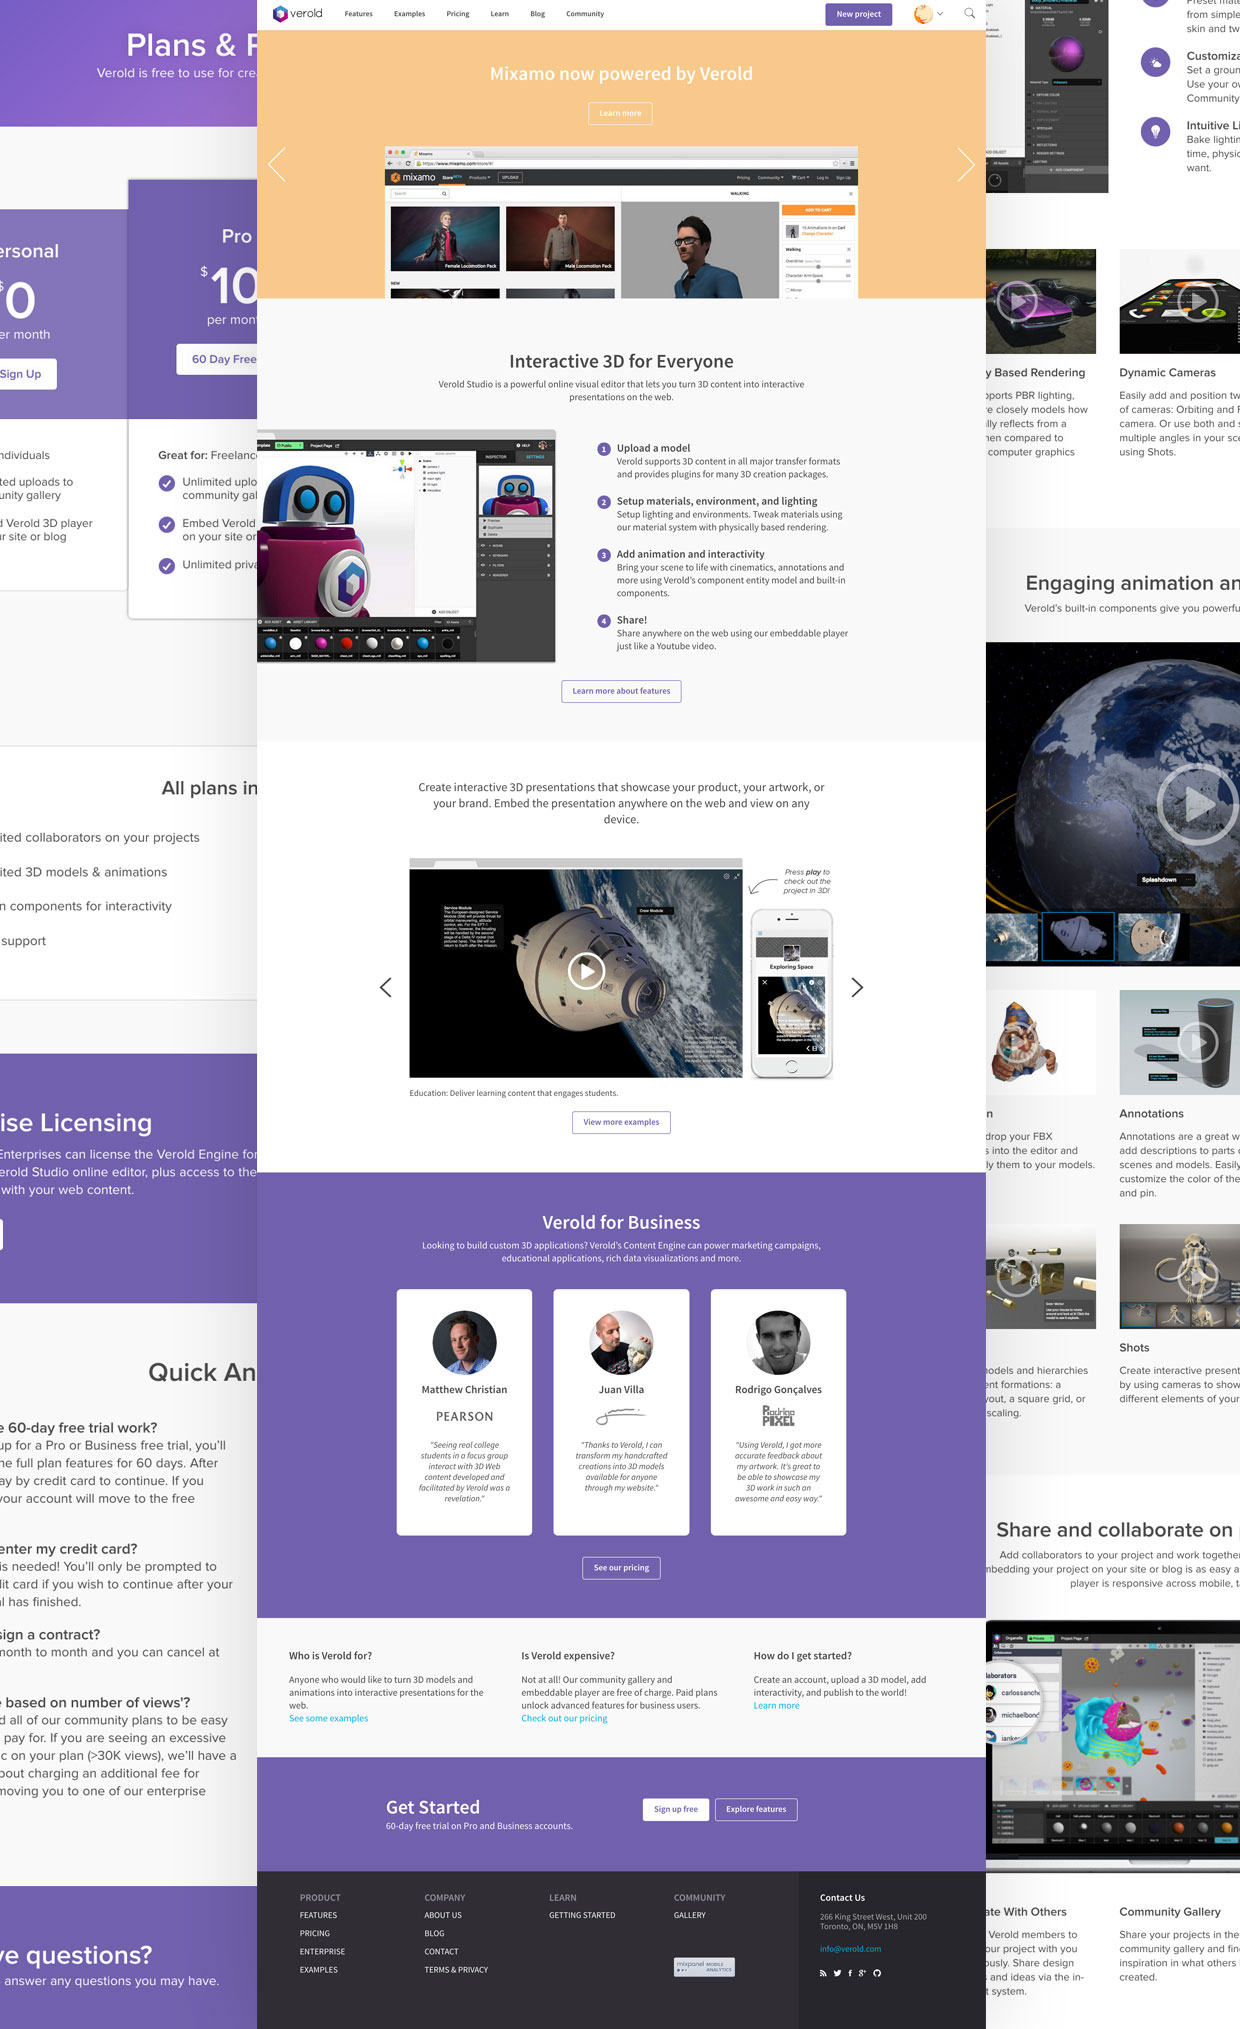This screenshot has height=2029, width=1240.
Task: Open the footer GETTING STARTED link
Action: pos(582,1915)
